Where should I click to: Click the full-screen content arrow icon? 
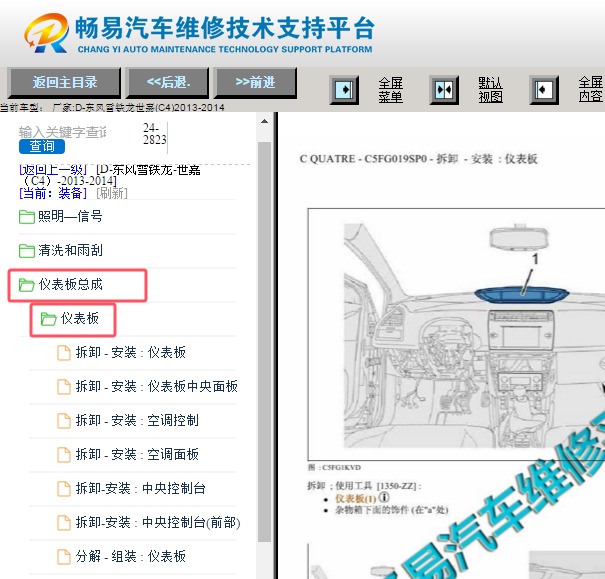pos(544,90)
